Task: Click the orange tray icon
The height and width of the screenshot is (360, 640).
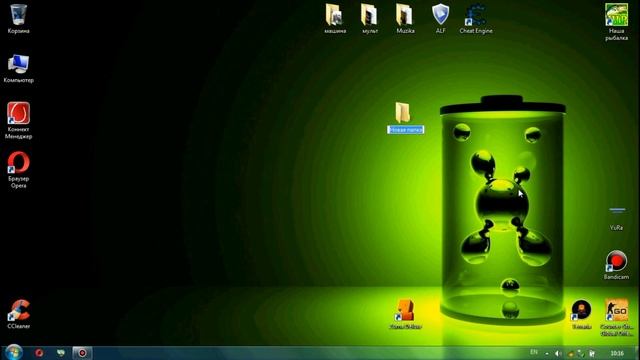Action: [x=571, y=354]
